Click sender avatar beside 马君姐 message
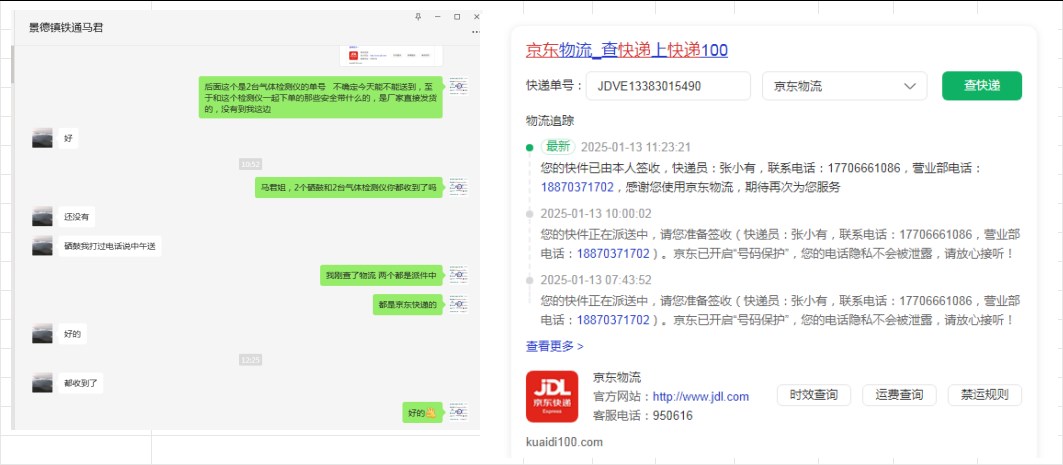The height and width of the screenshot is (465, 1063). tap(458, 187)
